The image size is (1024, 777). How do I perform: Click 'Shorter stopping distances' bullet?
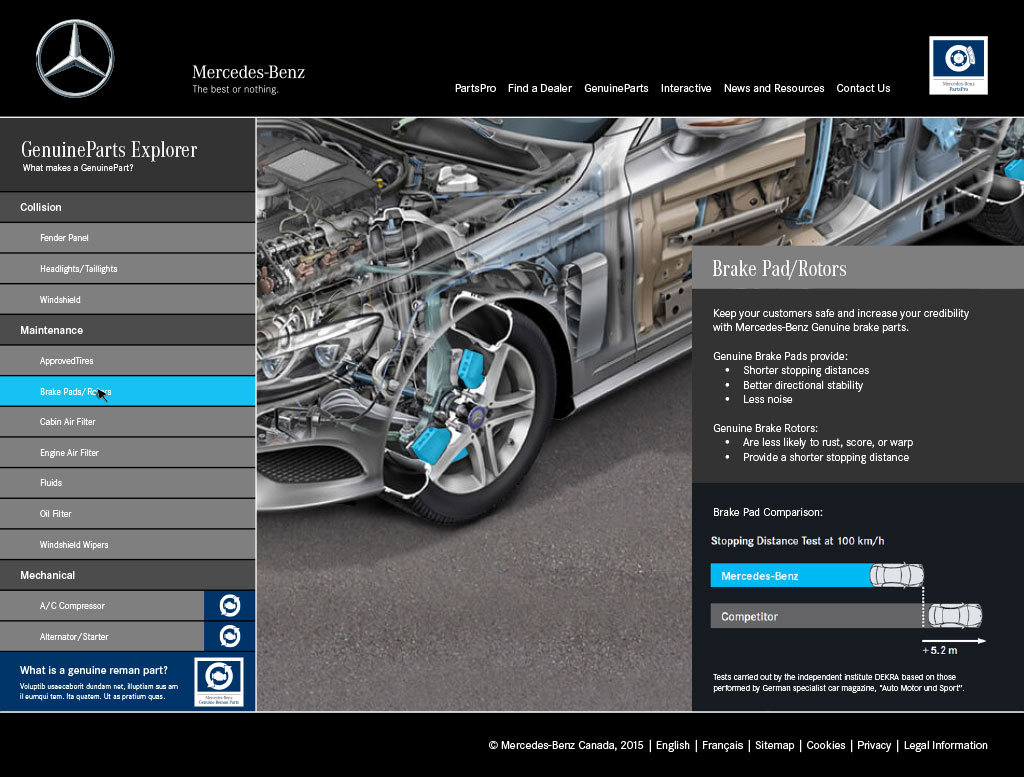click(806, 370)
